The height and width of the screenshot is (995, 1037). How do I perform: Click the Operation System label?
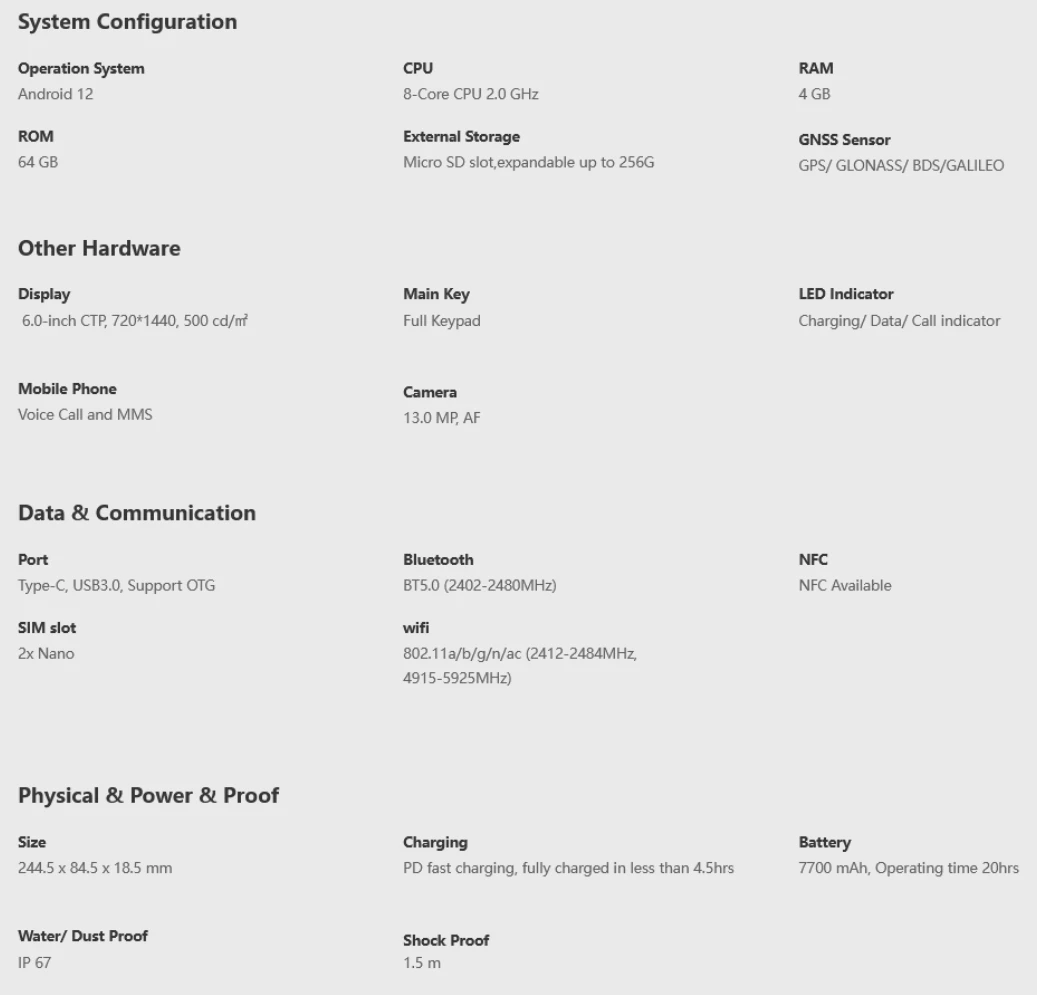click(x=81, y=68)
